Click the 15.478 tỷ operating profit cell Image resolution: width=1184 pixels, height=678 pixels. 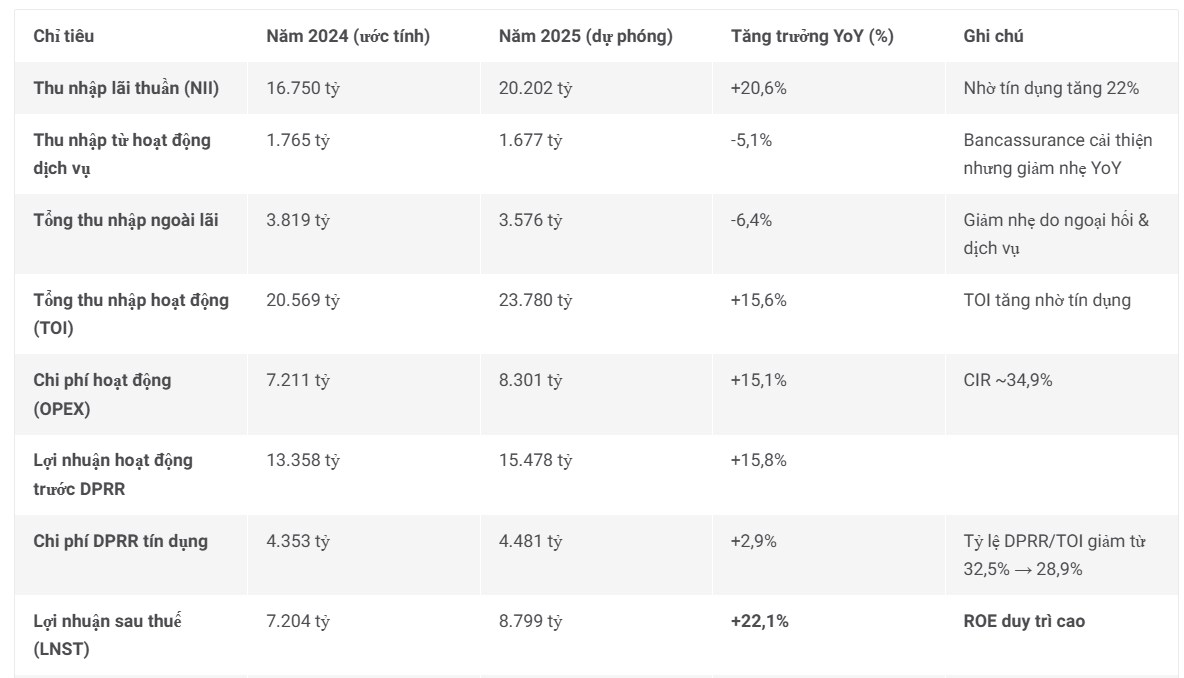point(535,460)
